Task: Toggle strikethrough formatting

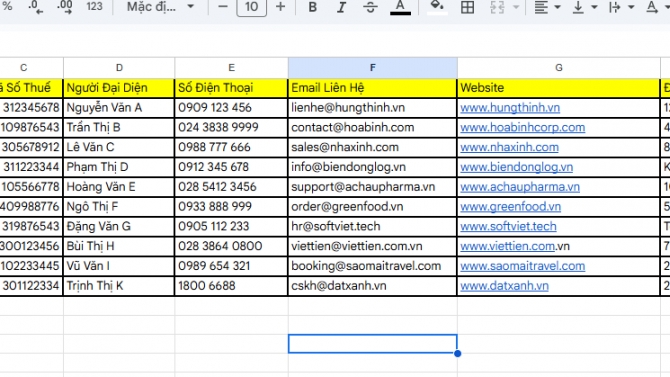Action: click(x=370, y=6)
